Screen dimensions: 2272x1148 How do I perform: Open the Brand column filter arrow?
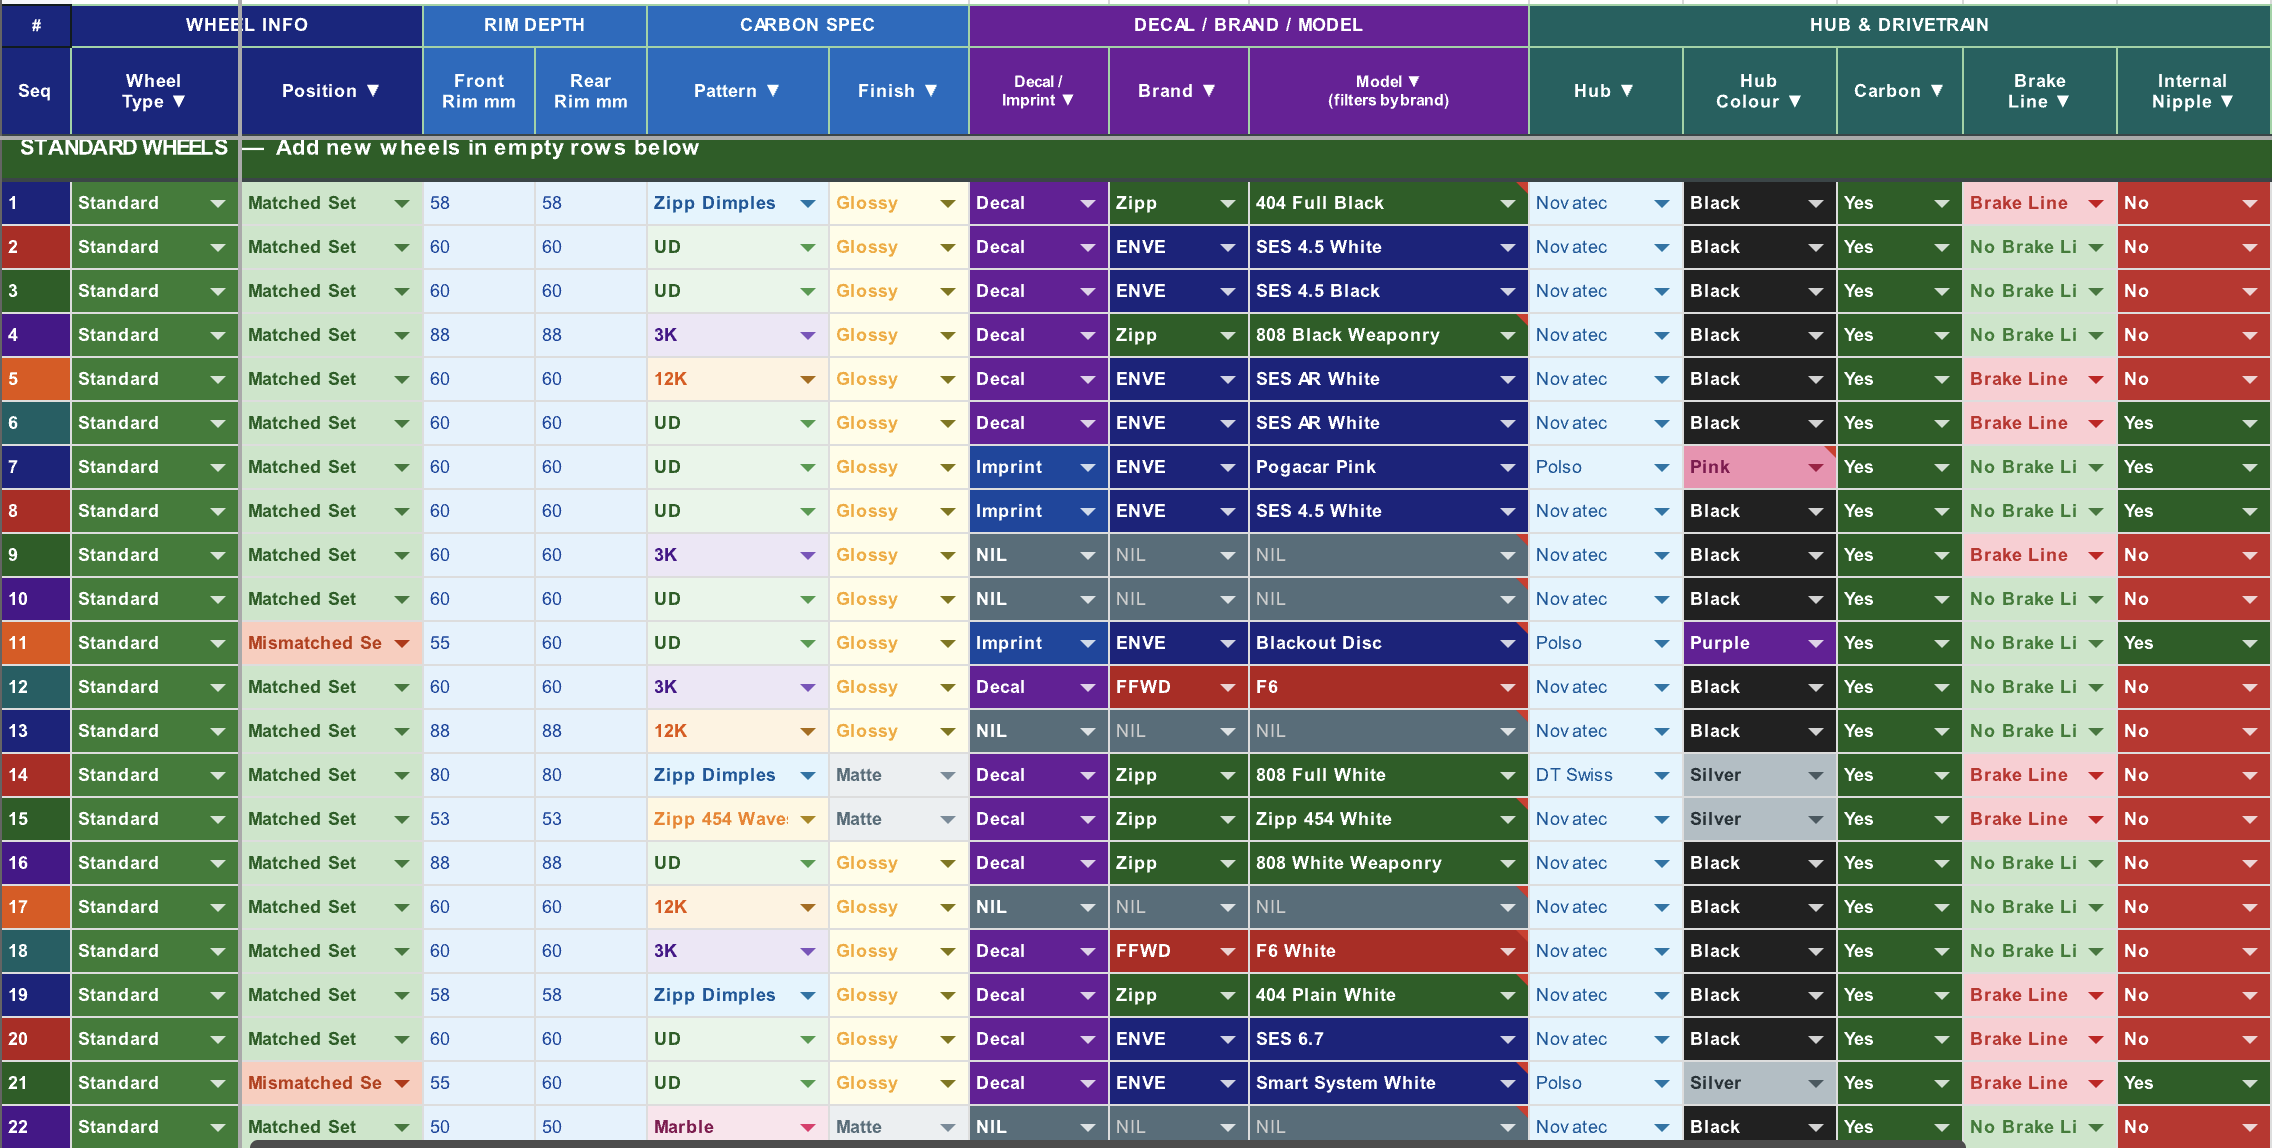coord(1209,90)
